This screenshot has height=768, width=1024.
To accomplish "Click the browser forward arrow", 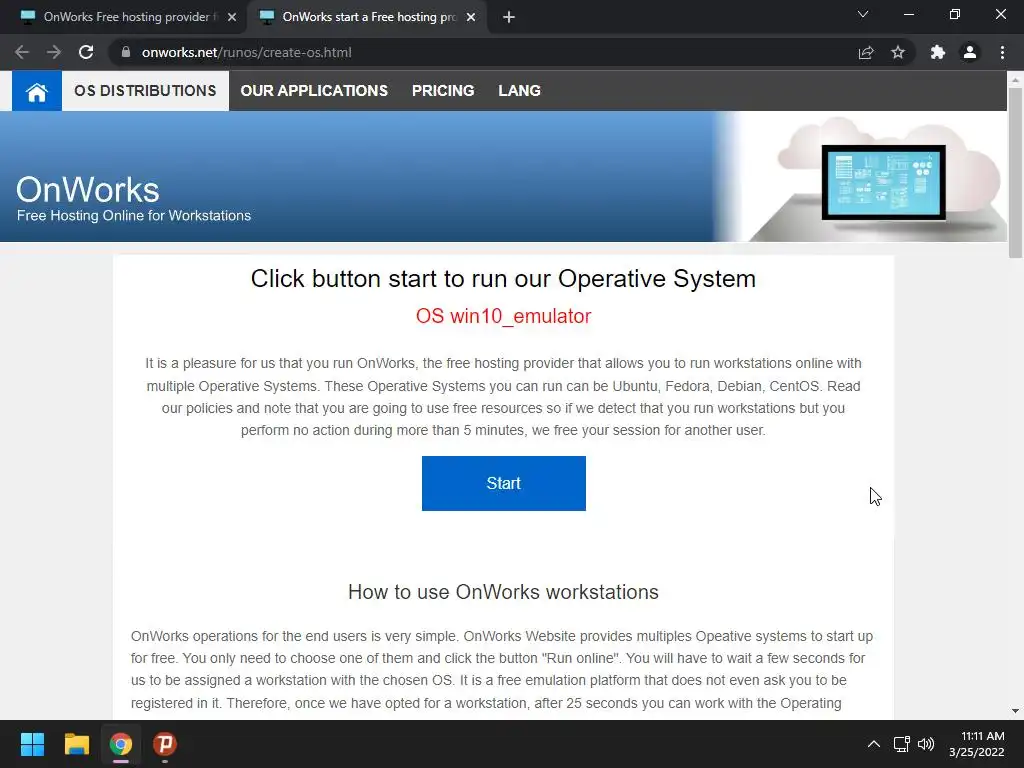I will tap(54, 52).
